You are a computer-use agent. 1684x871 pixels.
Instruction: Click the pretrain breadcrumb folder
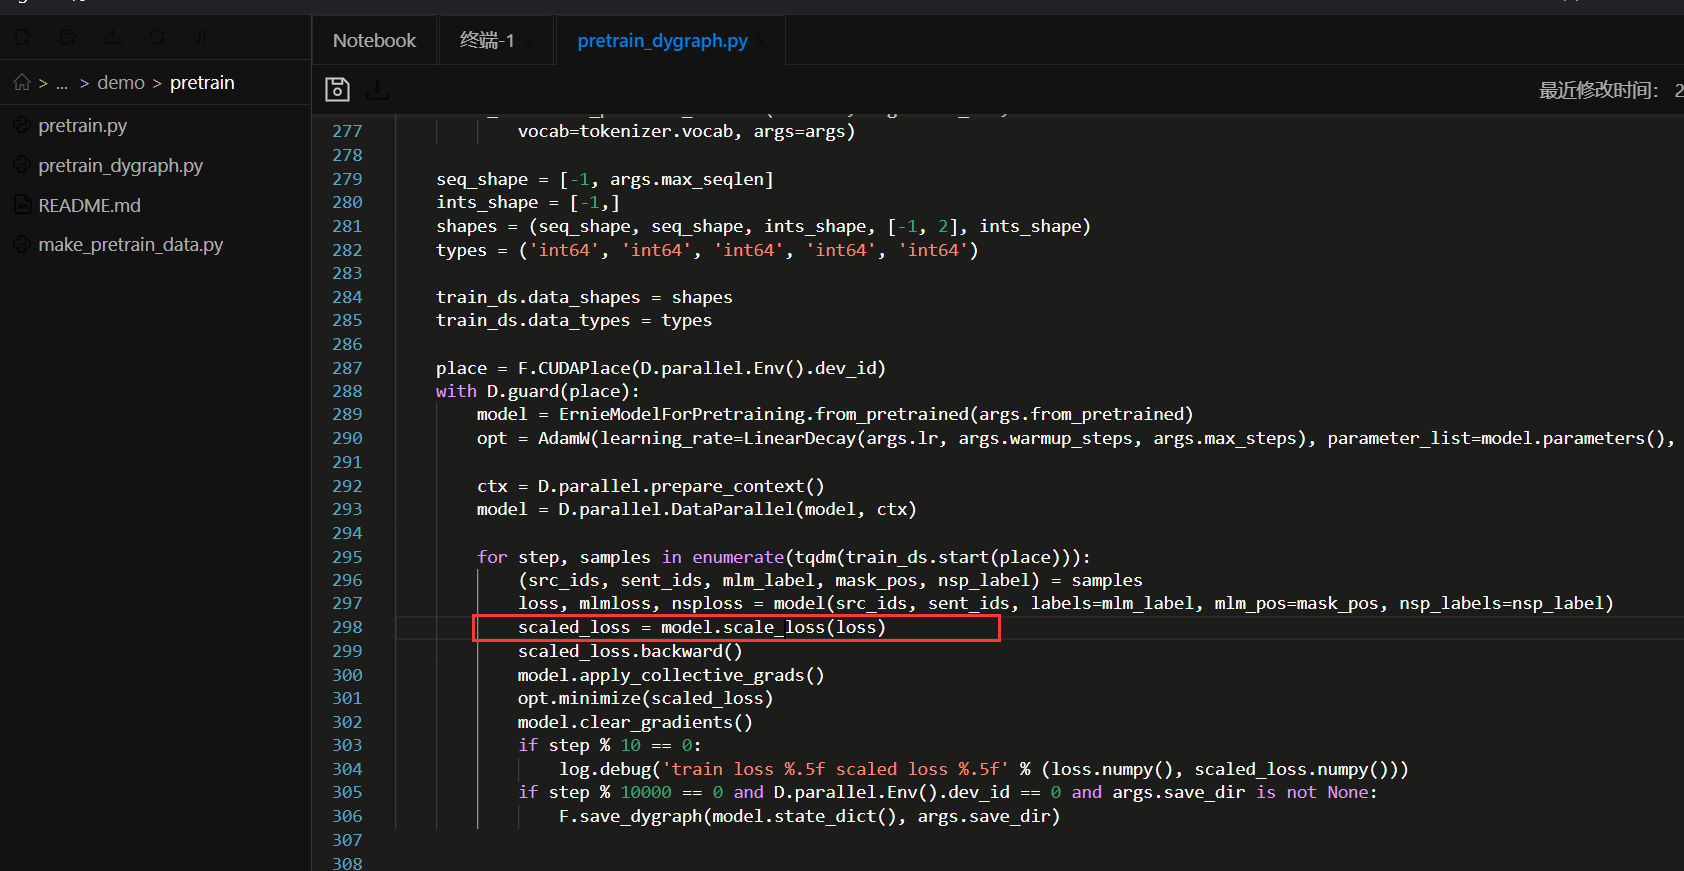202,83
